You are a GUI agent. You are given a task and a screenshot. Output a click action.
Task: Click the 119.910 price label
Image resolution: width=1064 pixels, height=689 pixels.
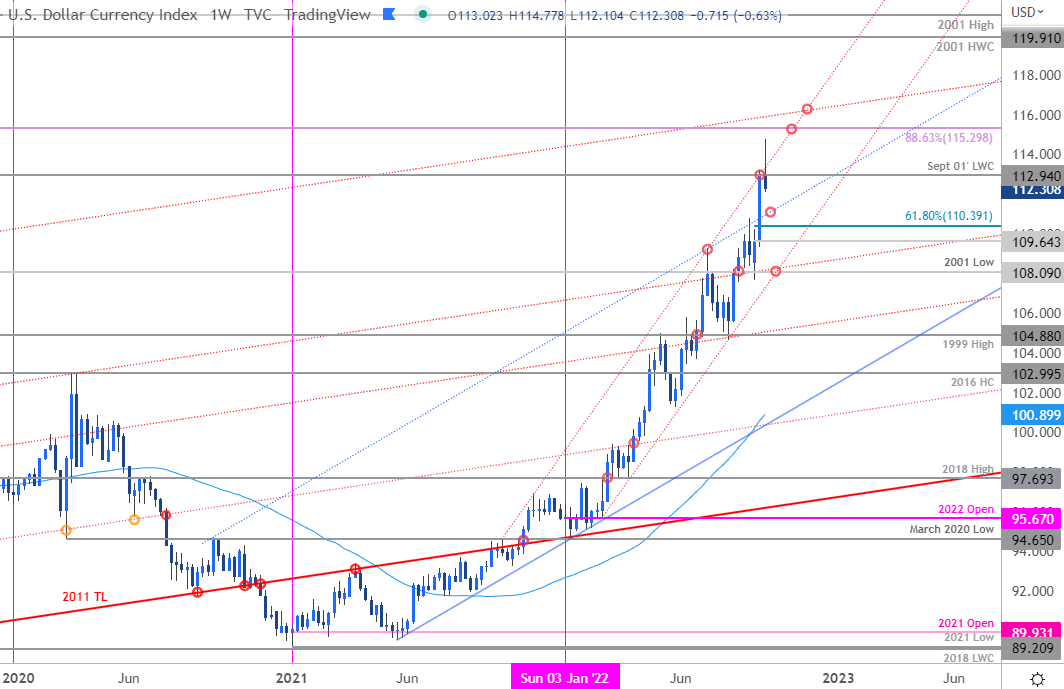(x=1033, y=38)
